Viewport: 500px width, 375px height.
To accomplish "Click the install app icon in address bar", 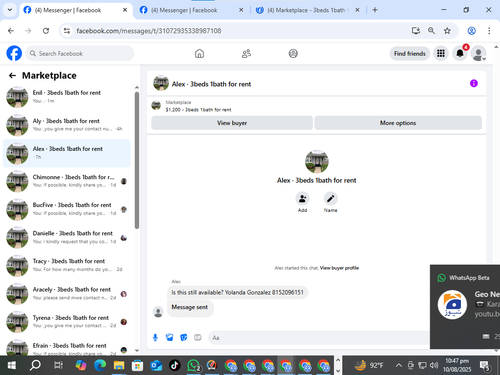I will pyautogui.click(x=416, y=31).
